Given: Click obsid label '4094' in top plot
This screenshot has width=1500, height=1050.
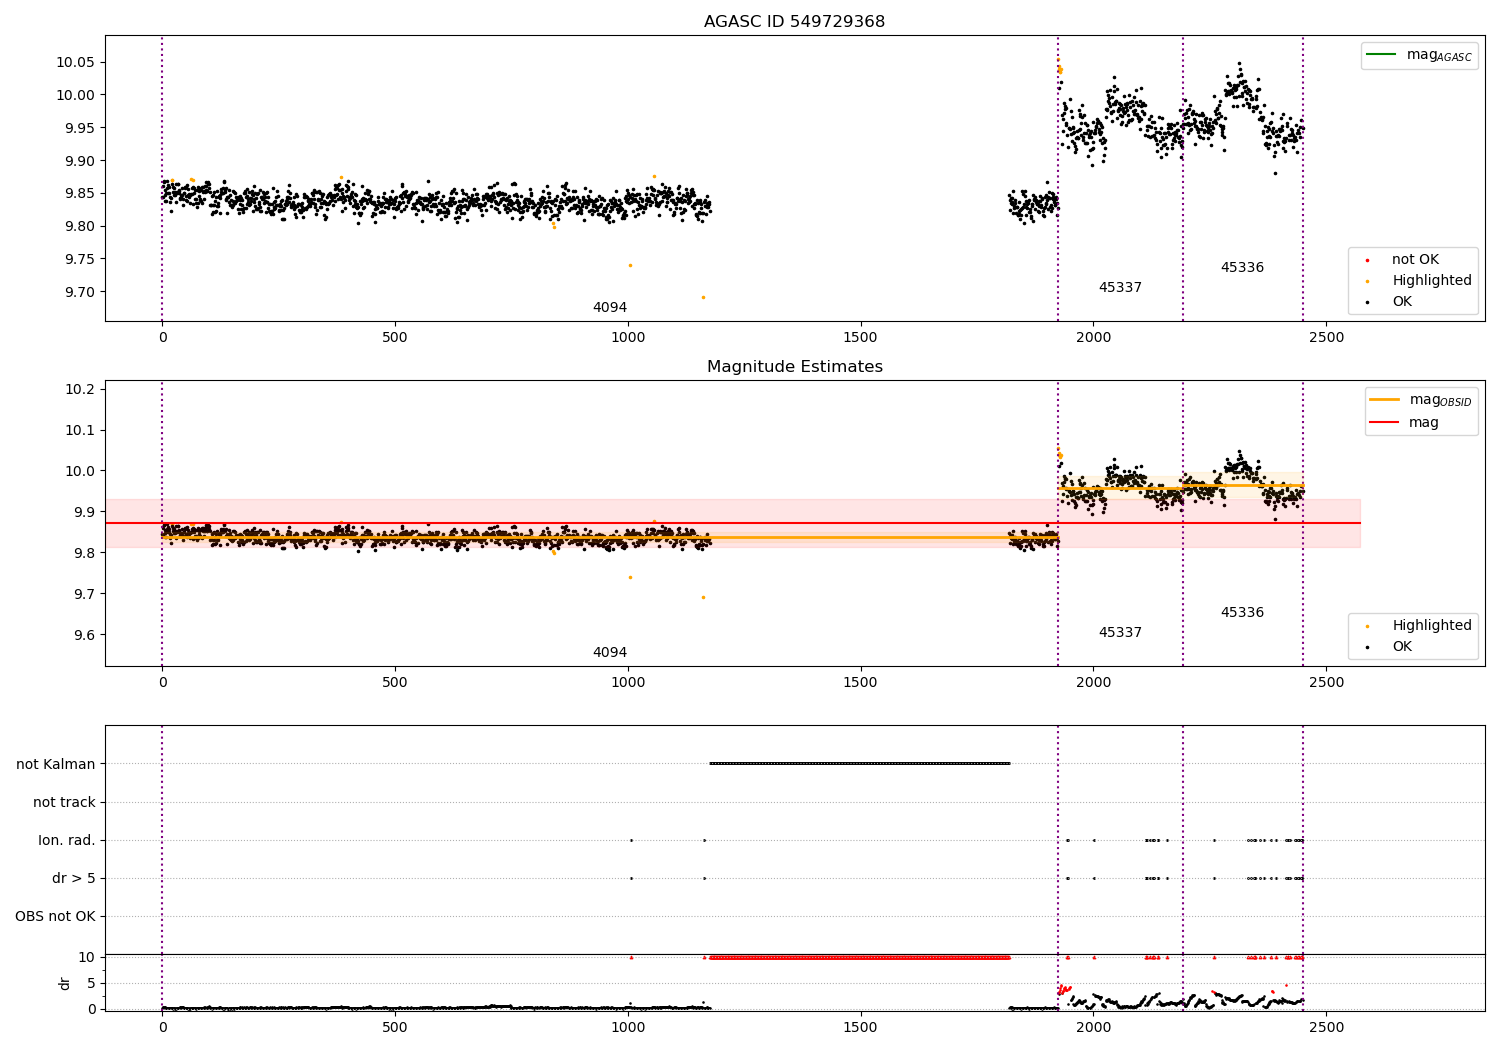Looking at the screenshot, I should [x=610, y=308].
